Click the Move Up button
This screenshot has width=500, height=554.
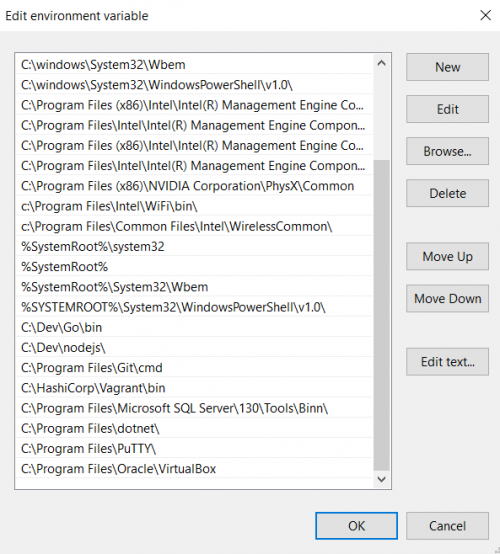(447, 257)
